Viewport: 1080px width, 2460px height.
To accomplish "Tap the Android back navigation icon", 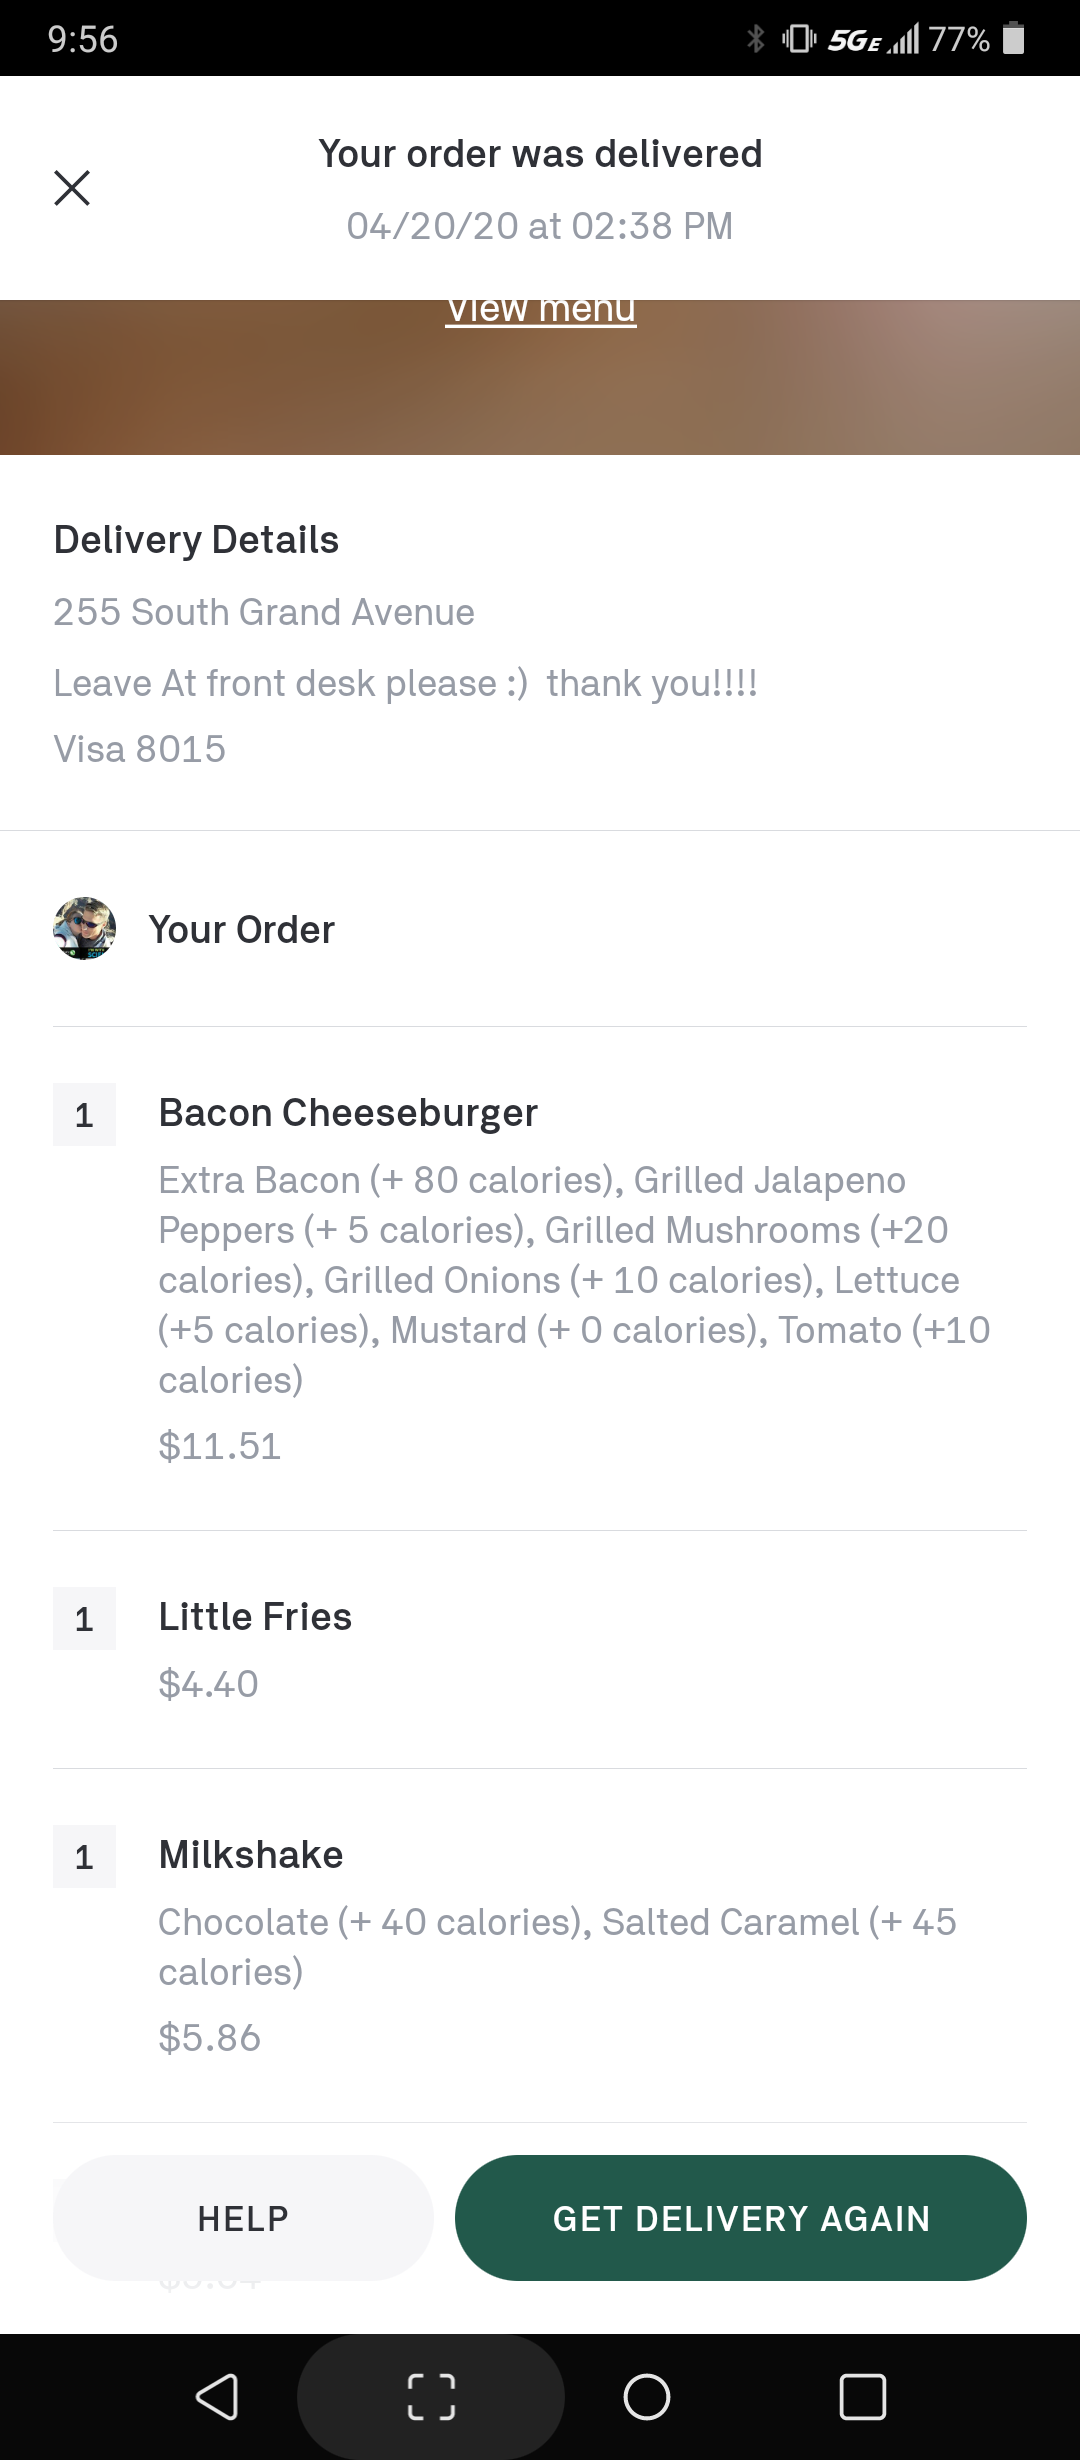I will coord(217,2397).
